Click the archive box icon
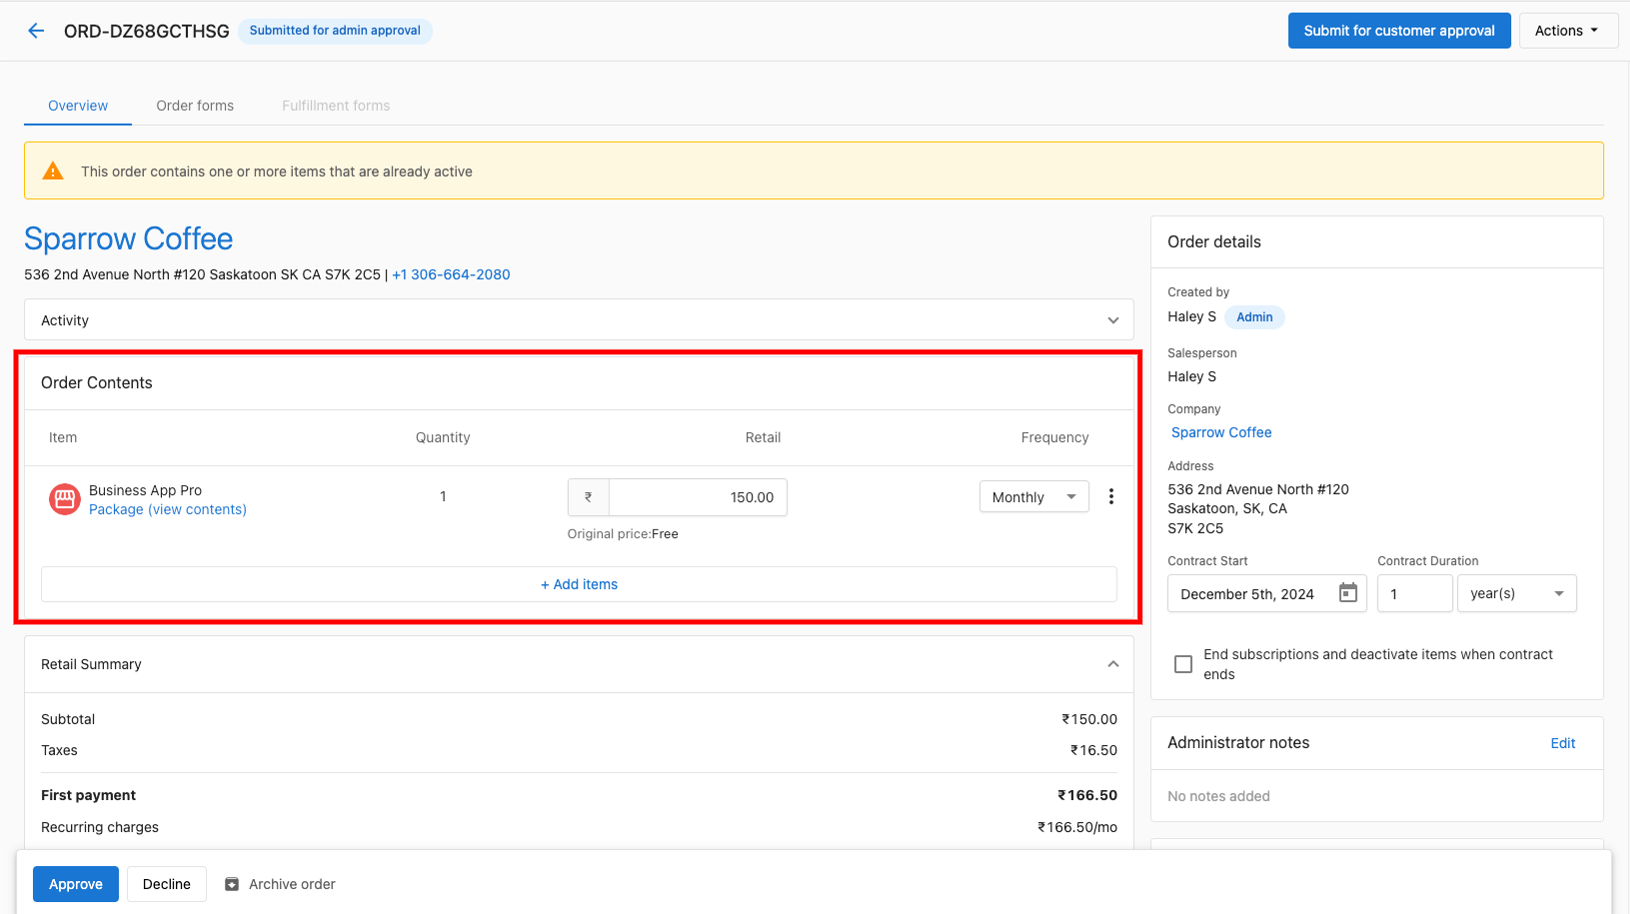The image size is (1630, 914). click(x=232, y=884)
